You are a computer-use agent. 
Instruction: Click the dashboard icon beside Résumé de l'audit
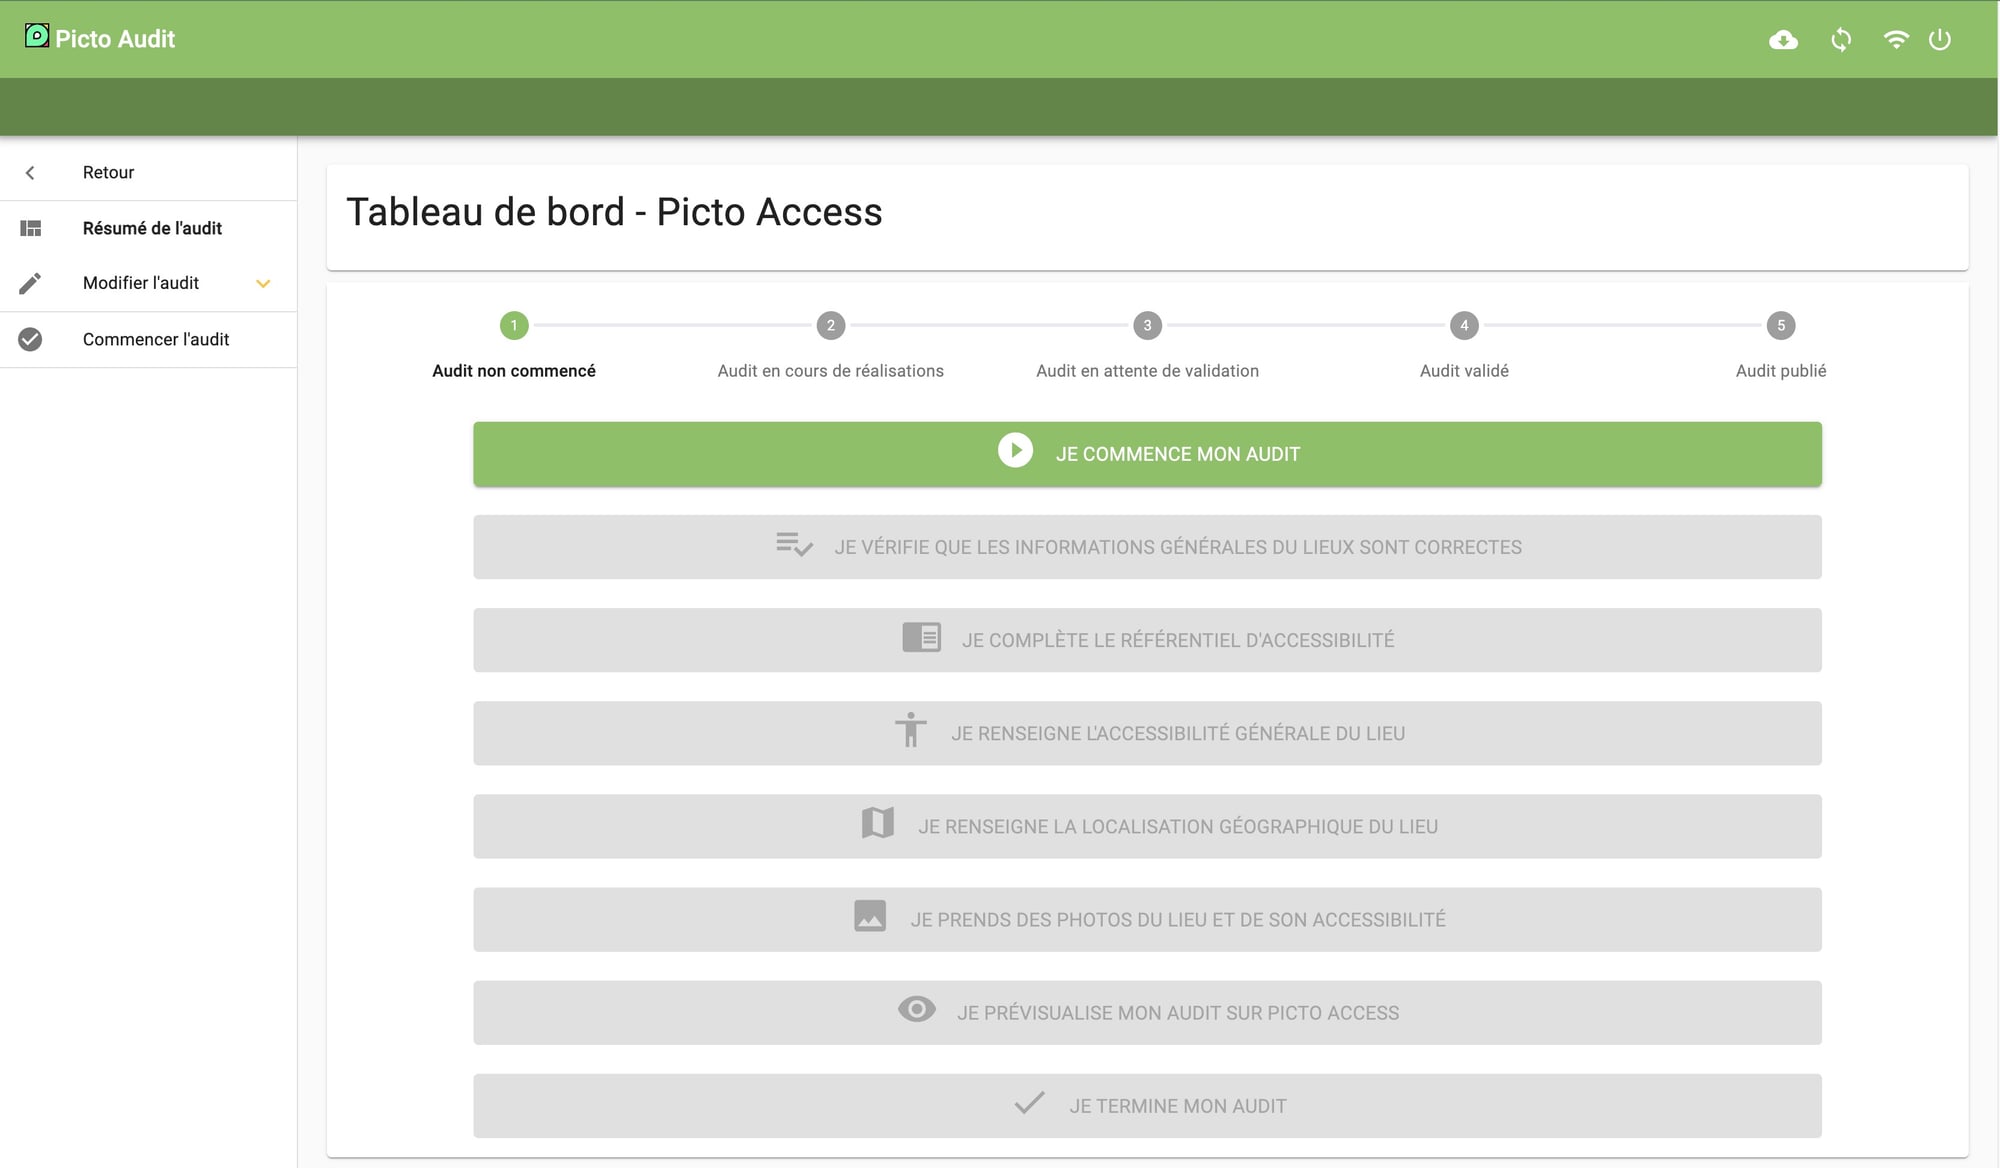(x=30, y=228)
